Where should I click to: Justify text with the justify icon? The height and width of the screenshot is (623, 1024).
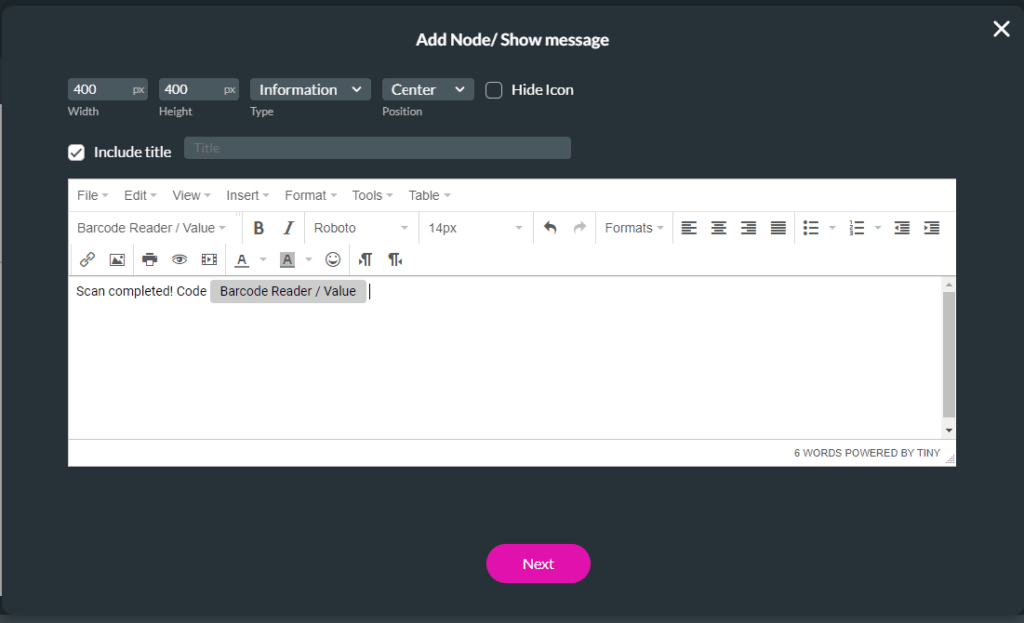coord(778,228)
